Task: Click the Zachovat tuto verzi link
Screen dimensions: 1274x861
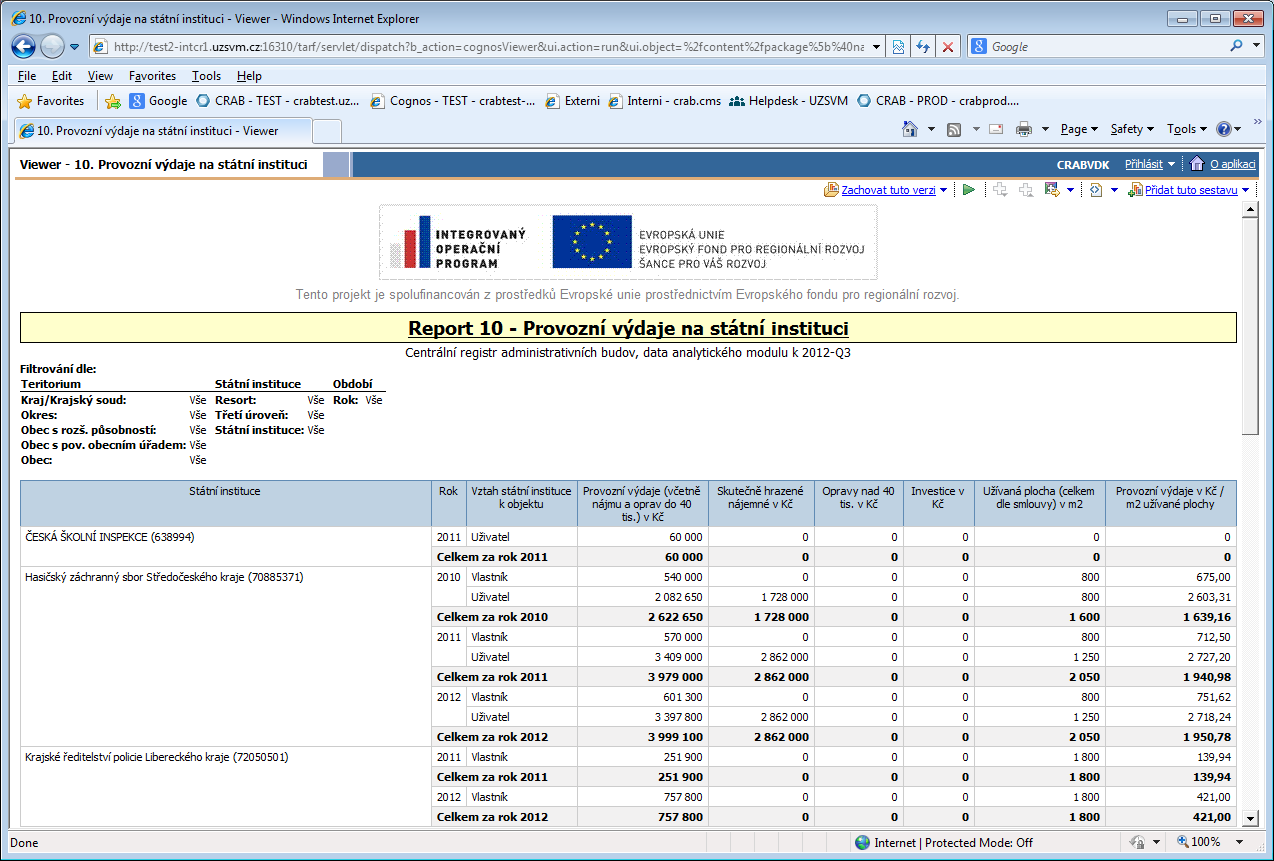Action: 888,190
